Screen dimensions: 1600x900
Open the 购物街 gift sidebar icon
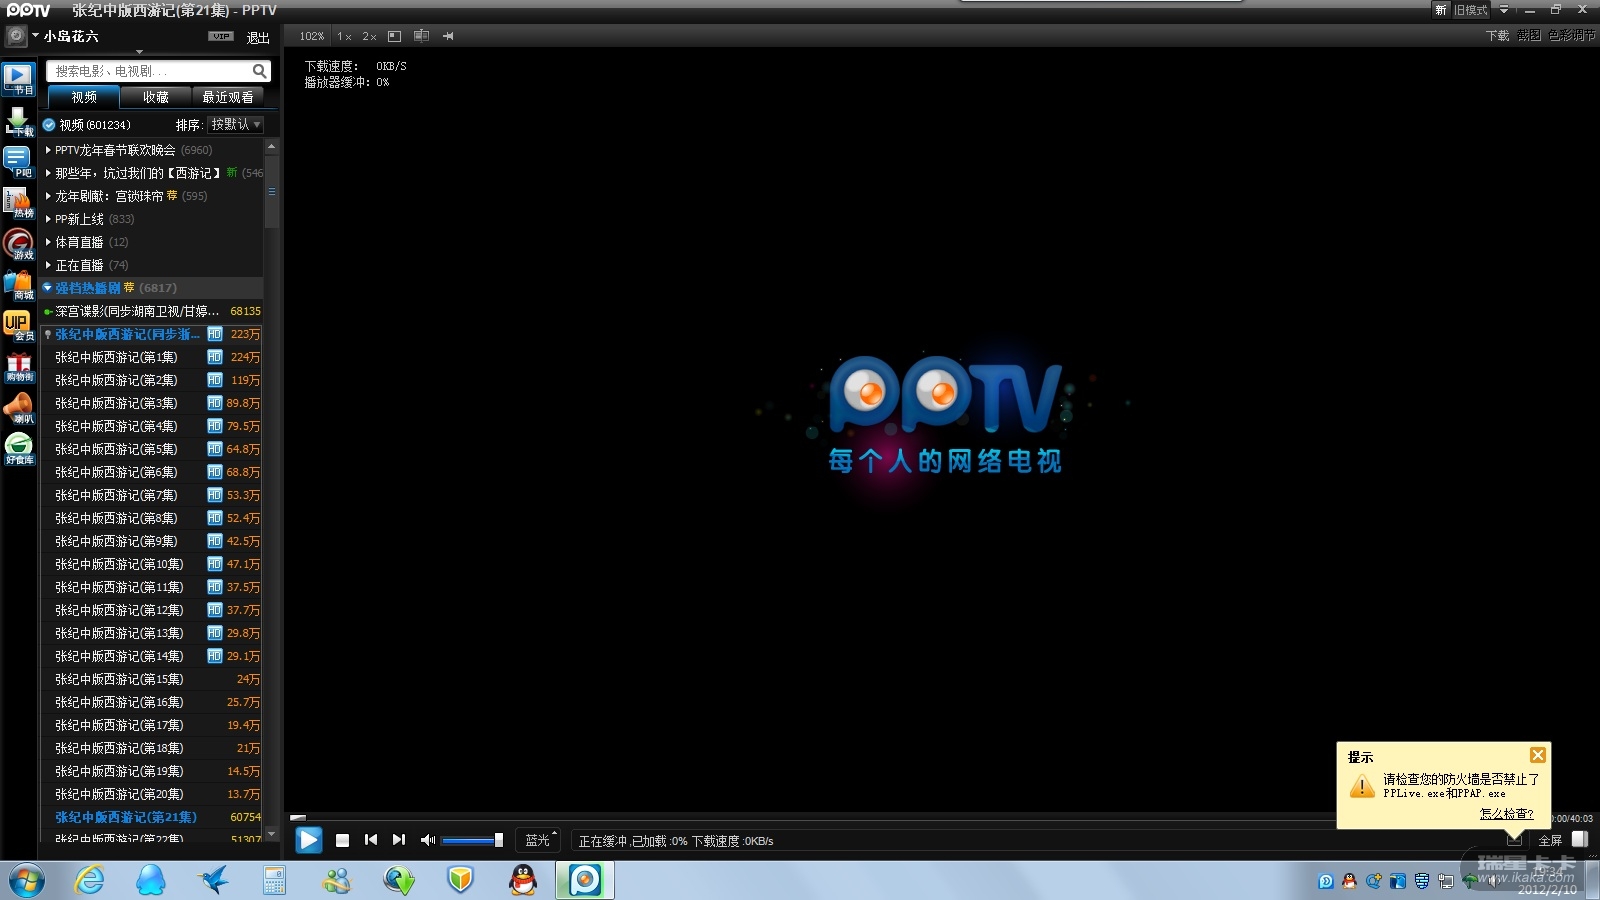(18, 367)
